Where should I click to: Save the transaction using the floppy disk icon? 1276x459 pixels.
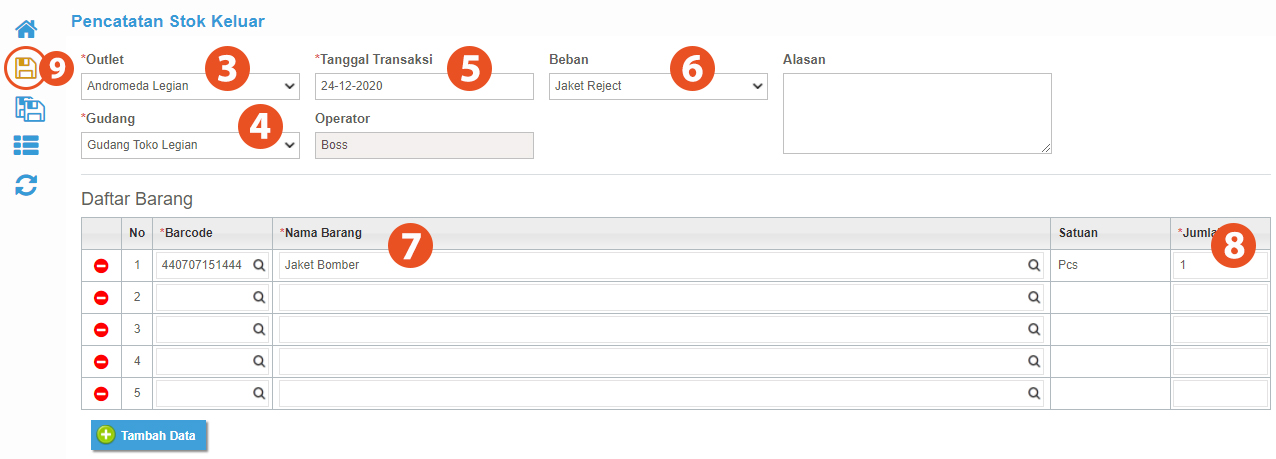(x=26, y=68)
